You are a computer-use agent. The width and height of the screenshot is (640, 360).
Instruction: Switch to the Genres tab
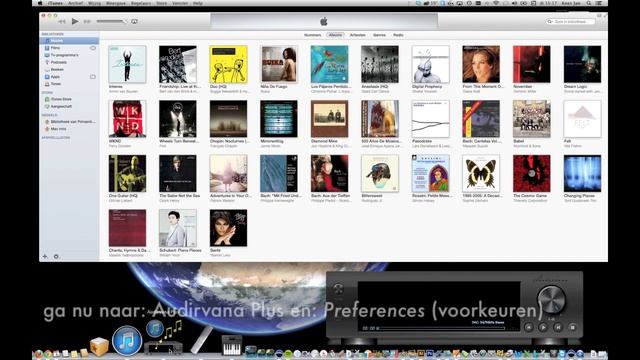coord(379,35)
